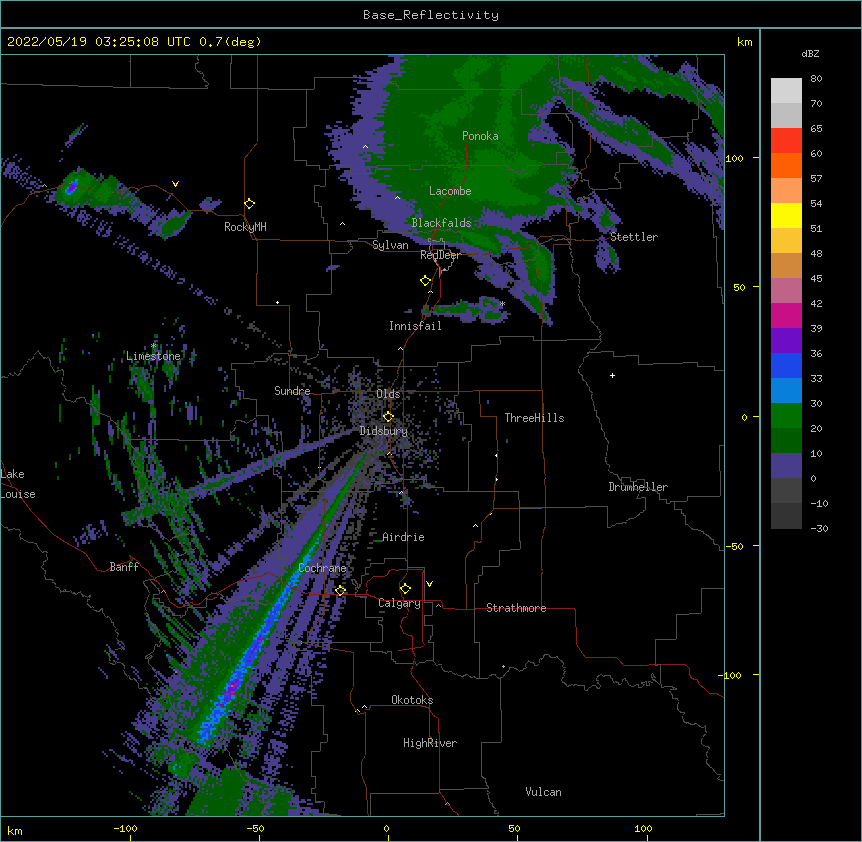Click the Calgary city label

399,603
